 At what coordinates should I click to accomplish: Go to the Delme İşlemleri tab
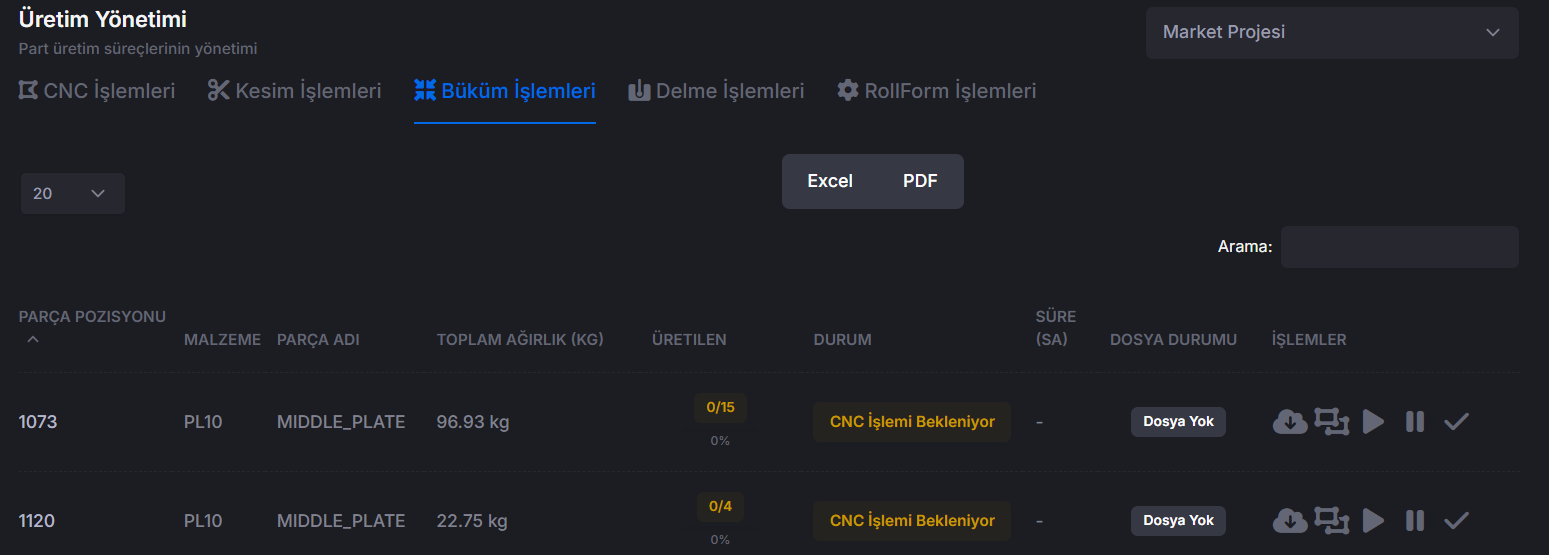tap(716, 91)
